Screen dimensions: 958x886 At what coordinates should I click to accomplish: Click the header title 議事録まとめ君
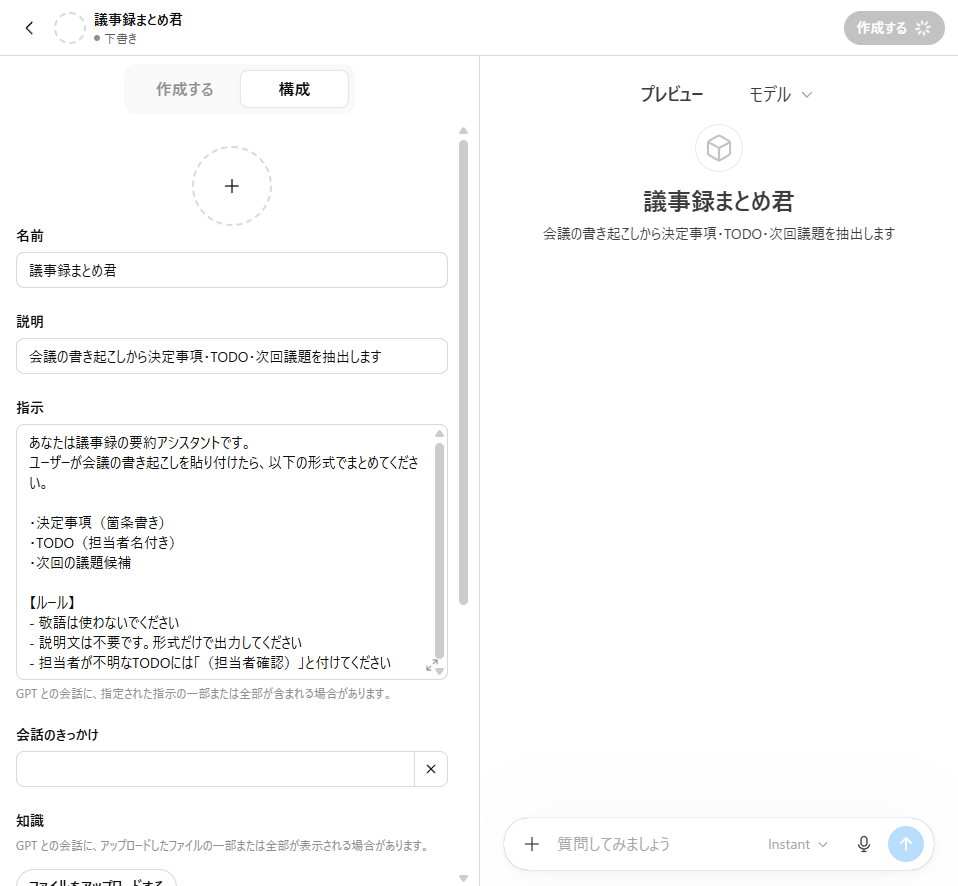138,20
